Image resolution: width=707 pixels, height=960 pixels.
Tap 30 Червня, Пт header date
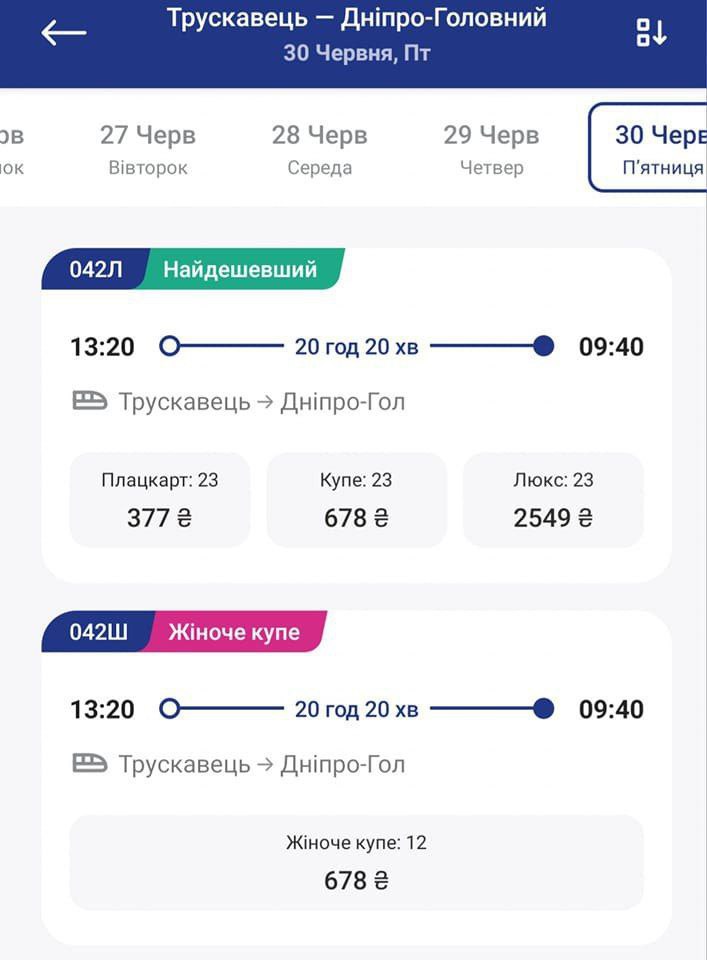pyautogui.click(x=357, y=53)
